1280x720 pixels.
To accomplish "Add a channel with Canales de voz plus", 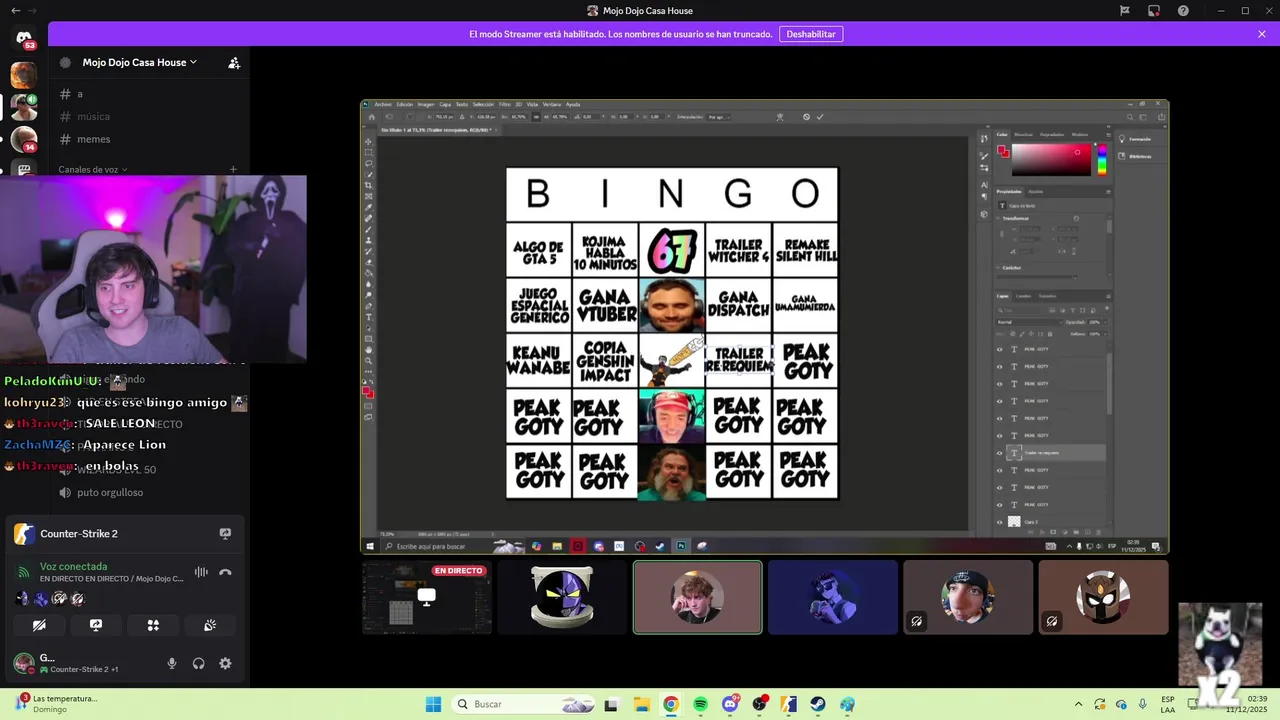I will tap(233, 169).
